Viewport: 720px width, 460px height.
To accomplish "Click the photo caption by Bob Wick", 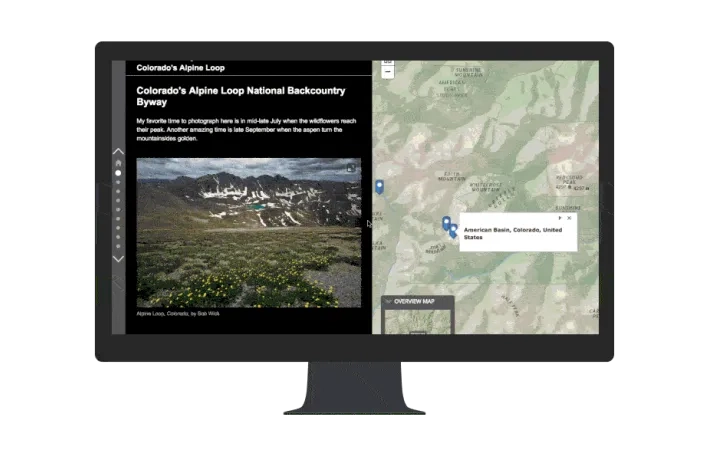I will point(178,314).
